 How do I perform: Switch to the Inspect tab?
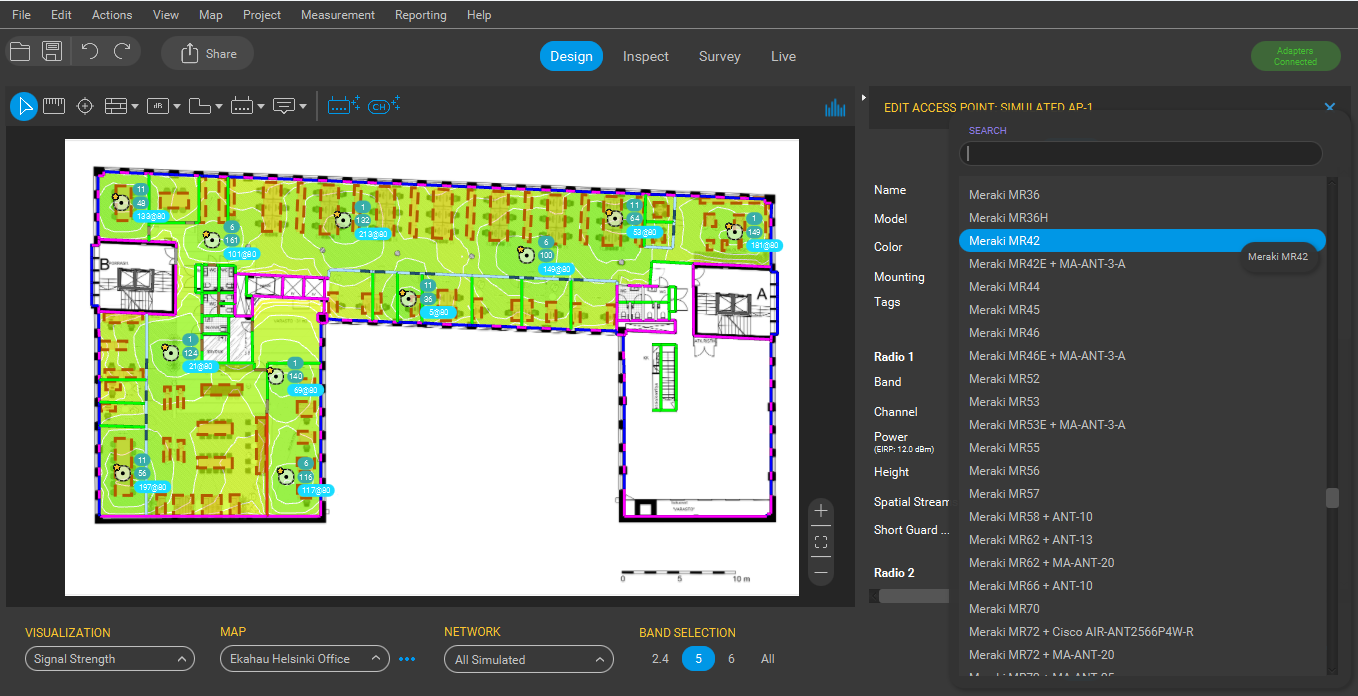646,56
